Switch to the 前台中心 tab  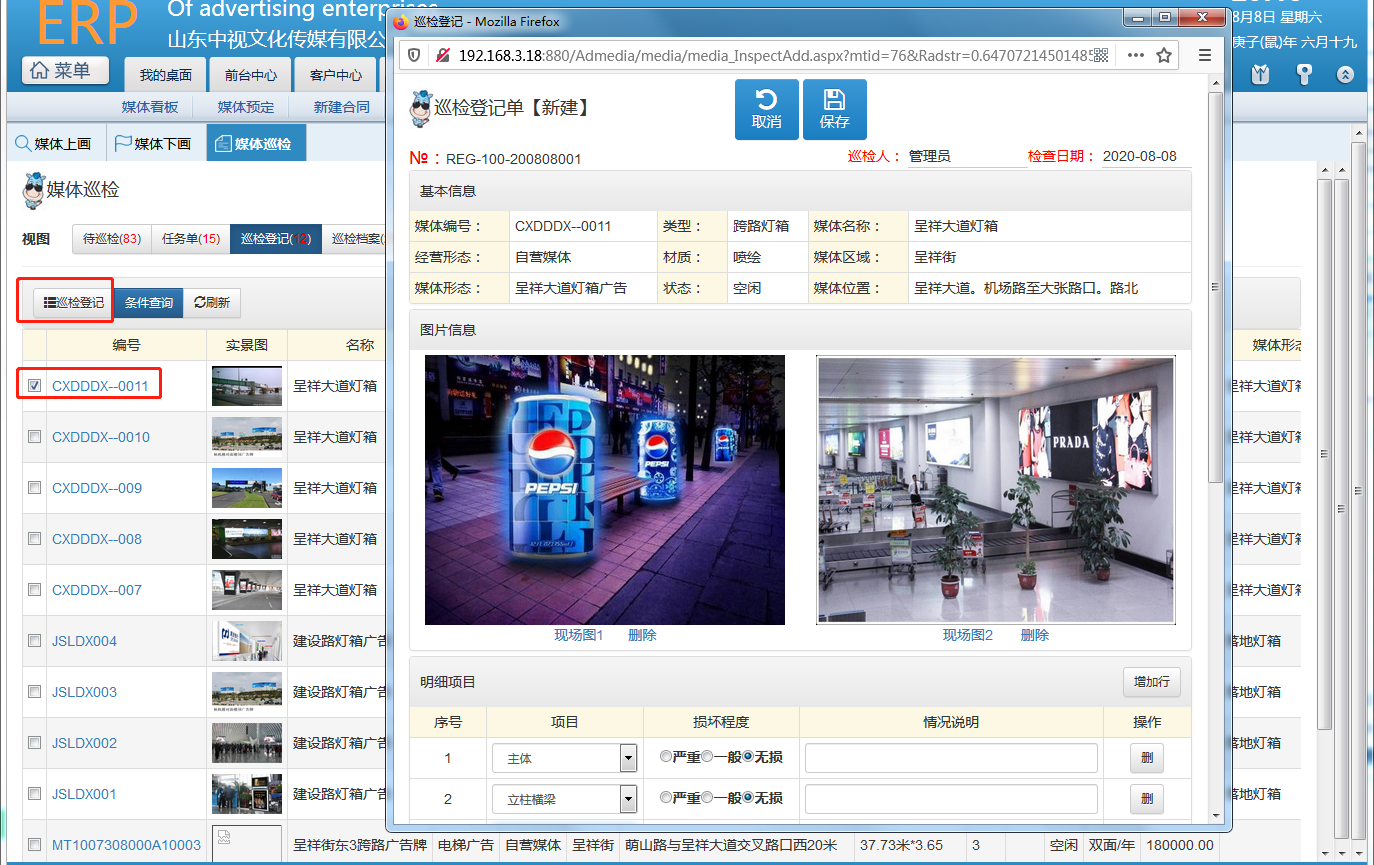tap(251, 75)
